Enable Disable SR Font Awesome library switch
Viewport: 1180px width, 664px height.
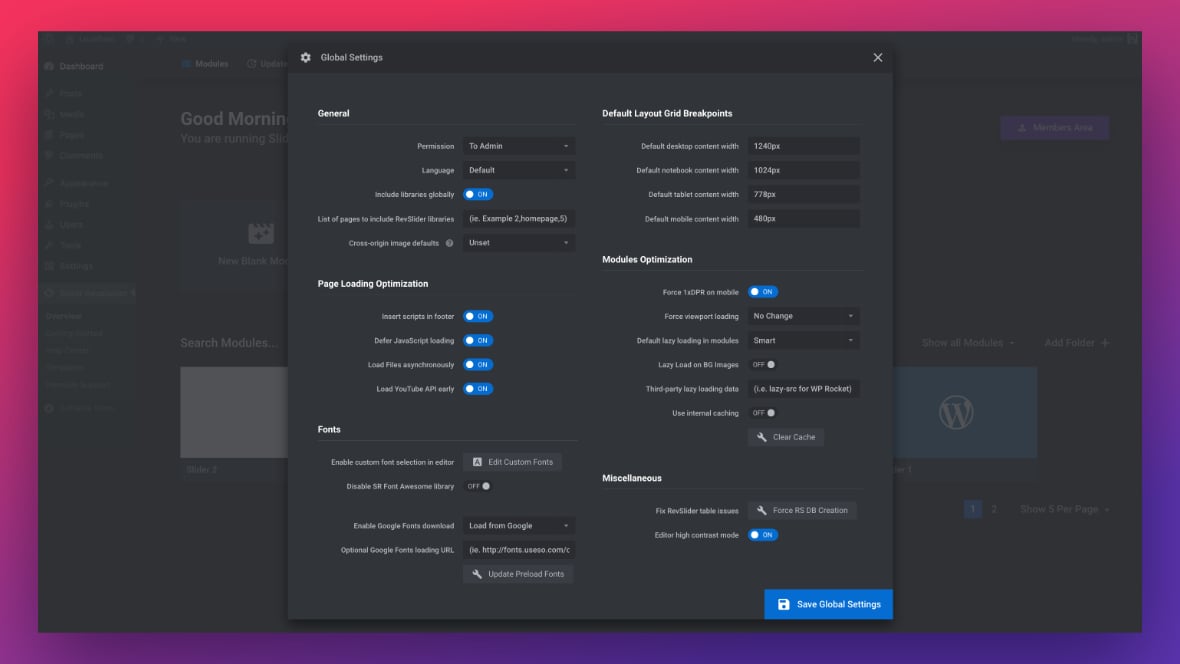479,486
